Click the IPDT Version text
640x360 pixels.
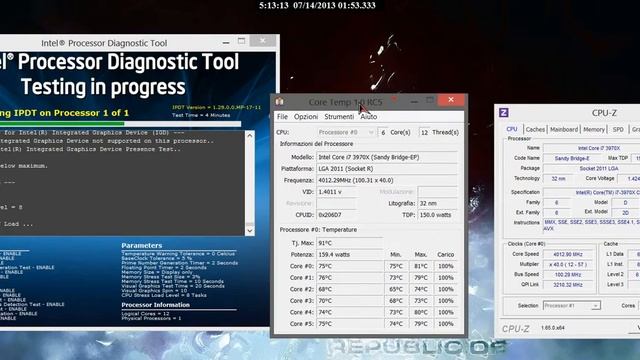(216, 107)
